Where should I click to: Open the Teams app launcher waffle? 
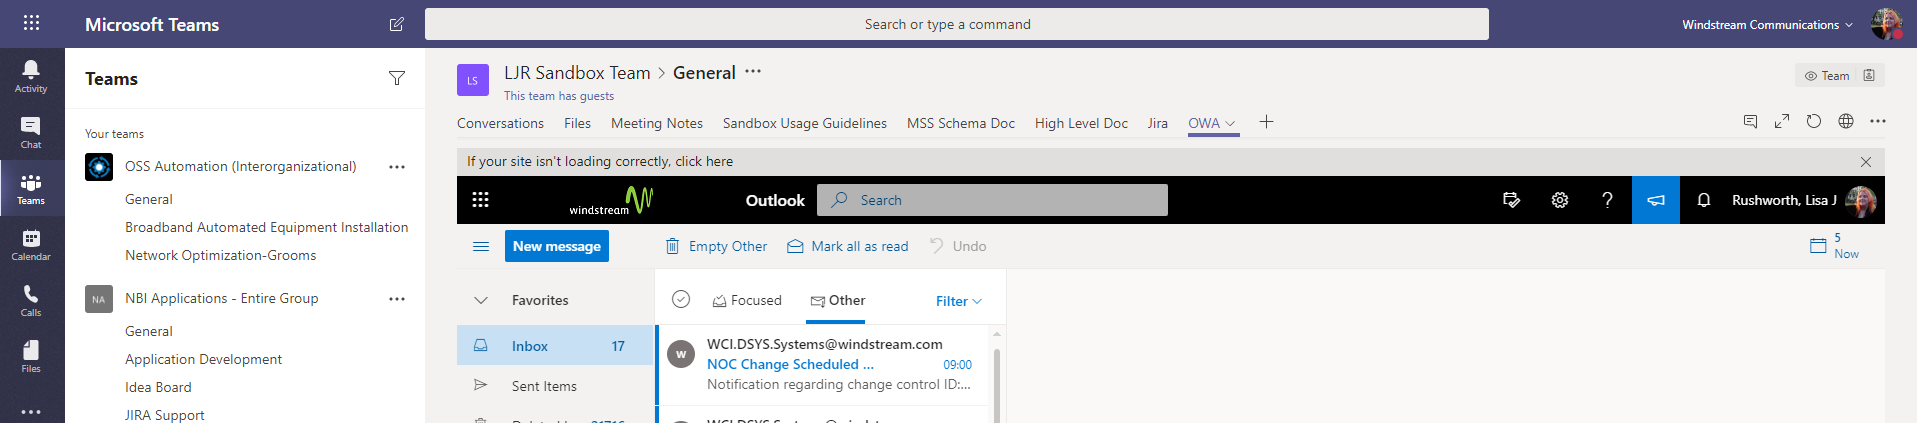[x=31, y=23]
